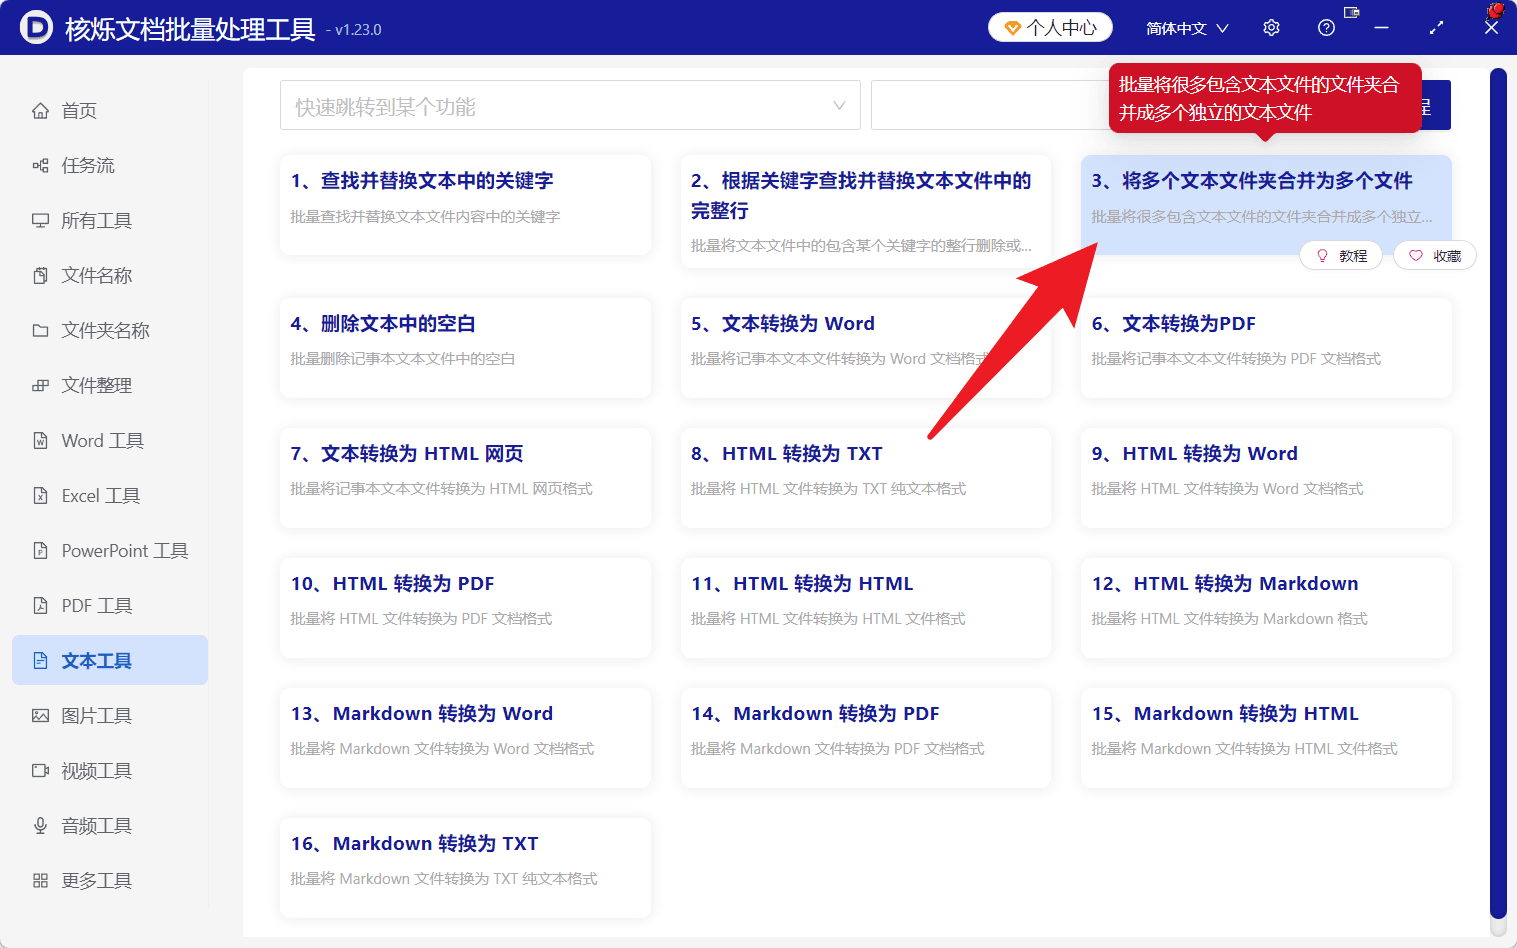Image resolution: width=1517 pixels, height=948 pixels.
Task: Open 查找并替换文本中的关键字 tool card
Action: click(x=465, y=205)
